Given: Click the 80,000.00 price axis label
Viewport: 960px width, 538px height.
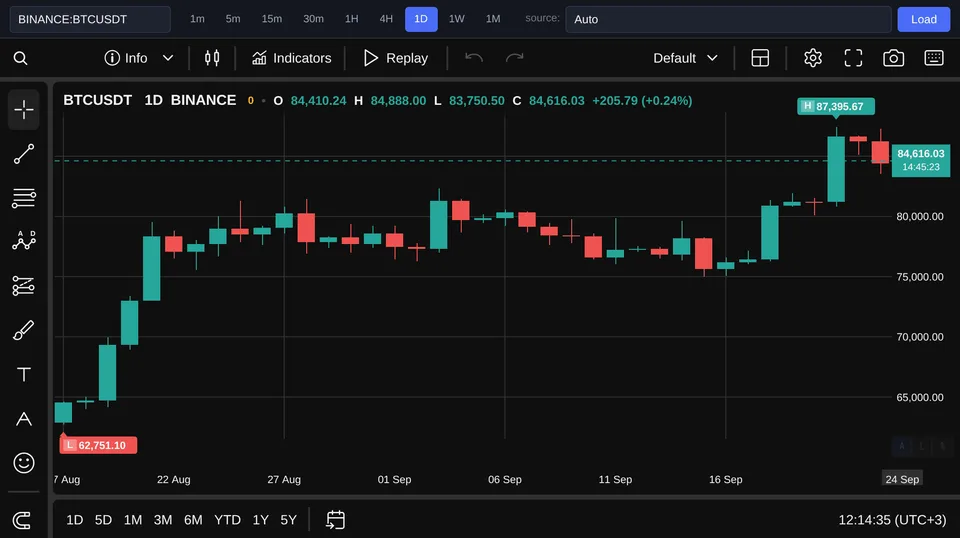Looking at the screenshot, I should tap(920, 216).
